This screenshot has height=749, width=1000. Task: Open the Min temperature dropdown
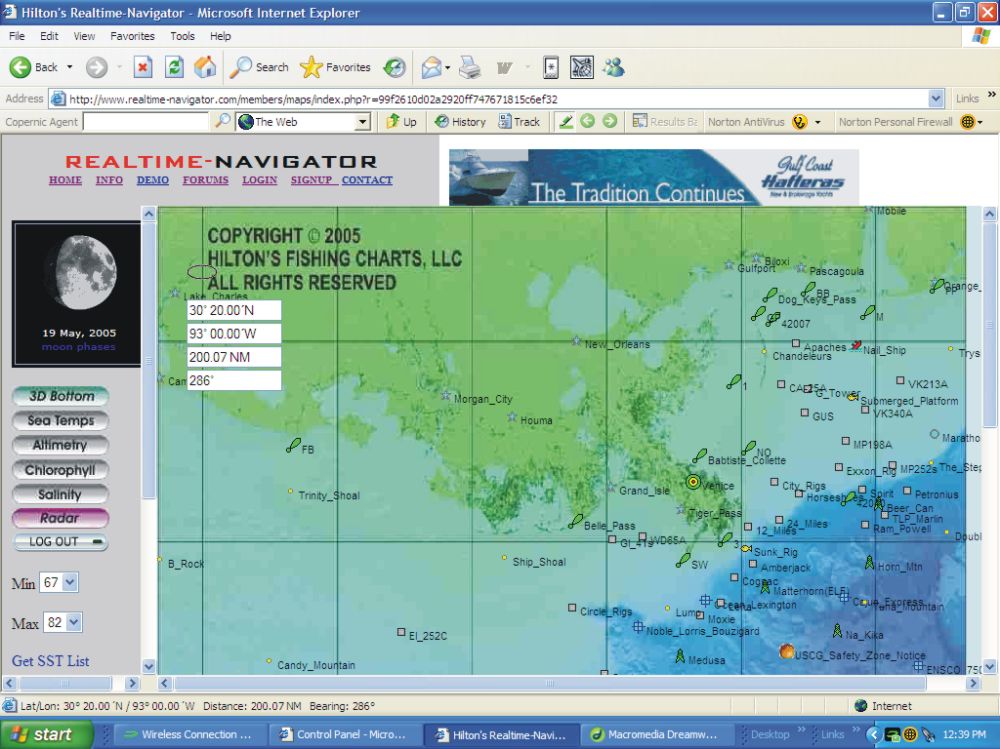(70, 583)
